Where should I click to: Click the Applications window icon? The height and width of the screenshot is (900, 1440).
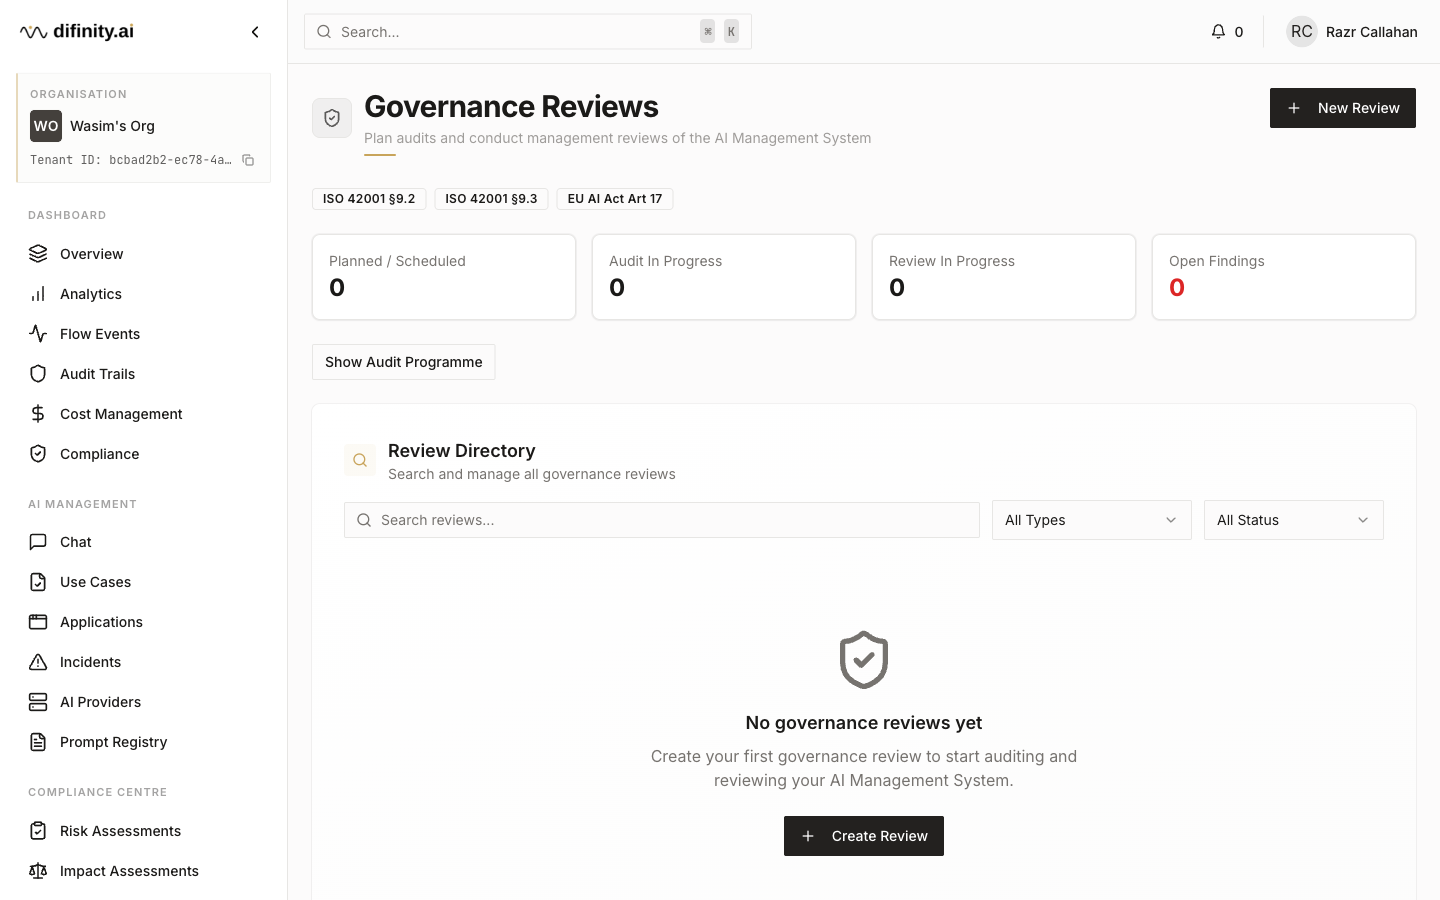pos(38,622)
